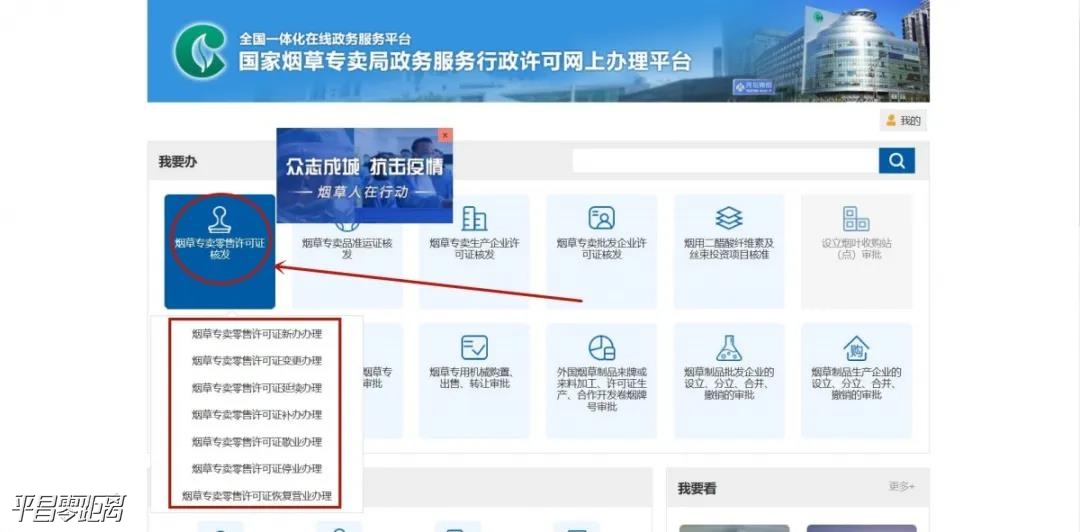Open 设立烟叶收购站（点）审批 text link
The width and height of the screenshot is (1080, 532).
856,249
